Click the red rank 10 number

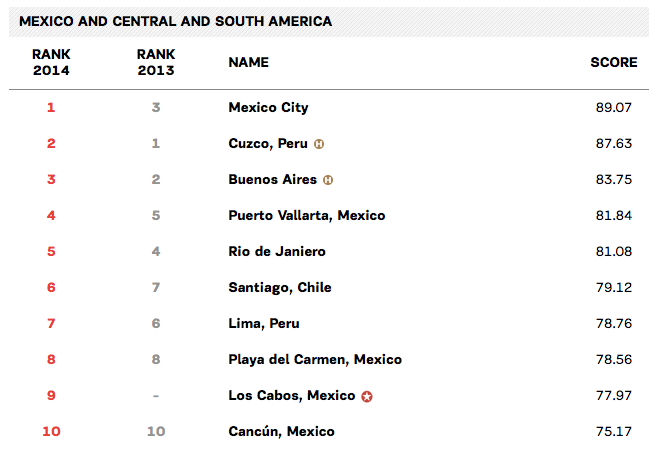pyautogui.click(x=51, y=431)
